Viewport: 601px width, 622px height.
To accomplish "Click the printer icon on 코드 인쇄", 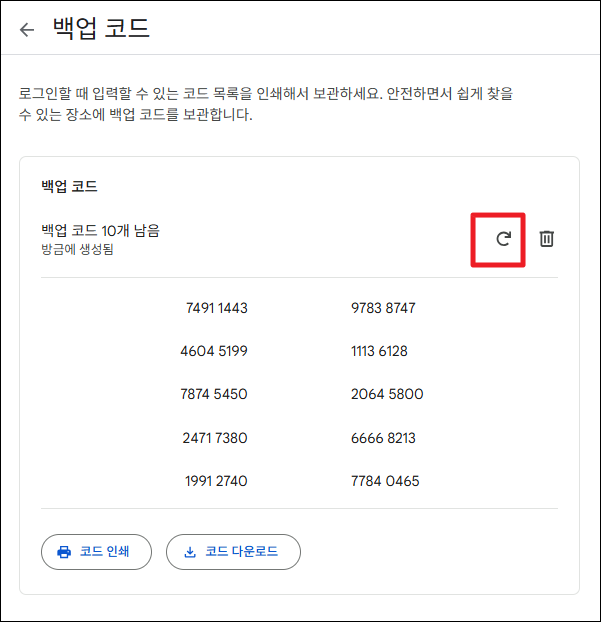I will pyautogui.click(x=64, y=551).
